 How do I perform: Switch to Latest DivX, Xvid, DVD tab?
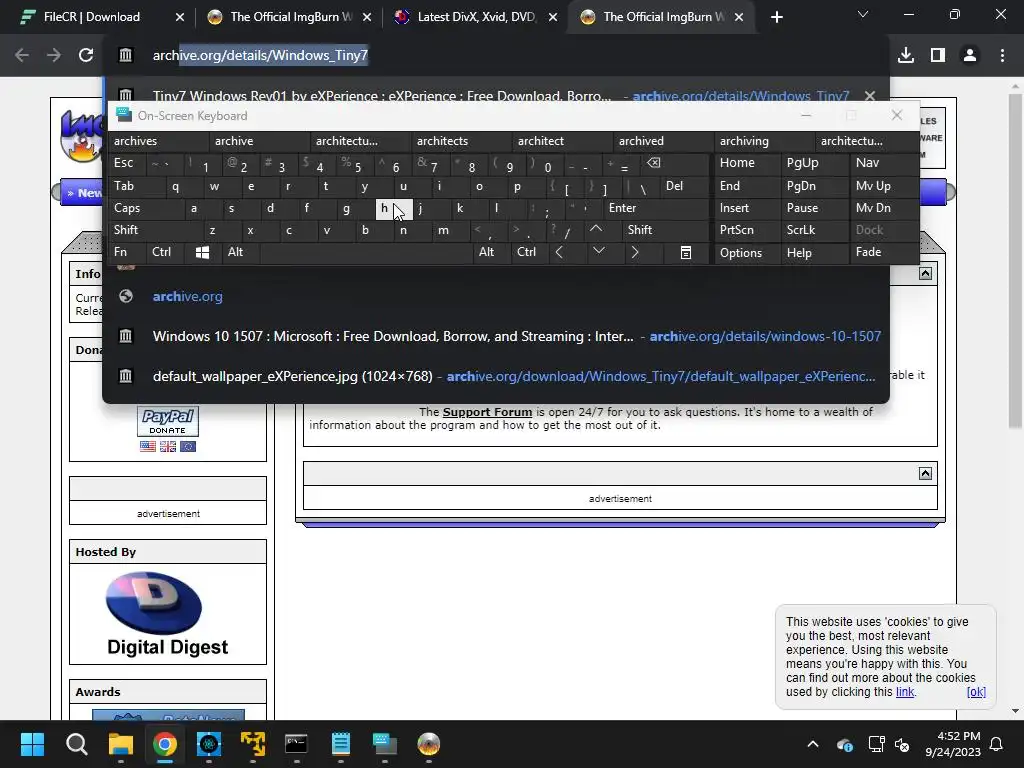click(476, 17)
